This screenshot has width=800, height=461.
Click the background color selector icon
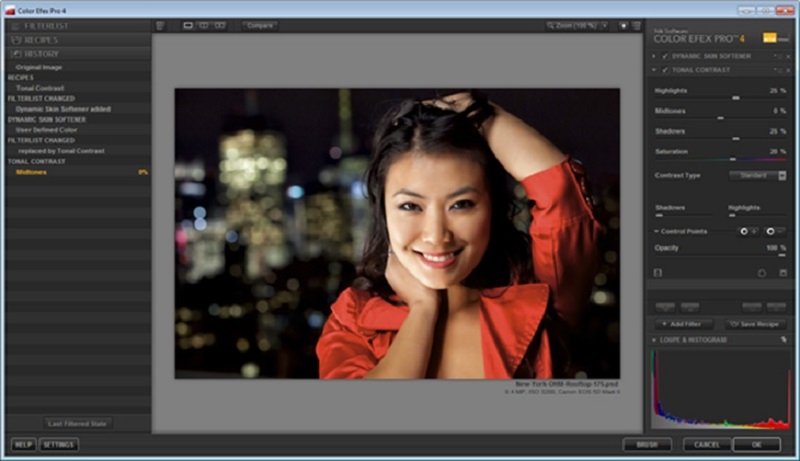(623, 25)
